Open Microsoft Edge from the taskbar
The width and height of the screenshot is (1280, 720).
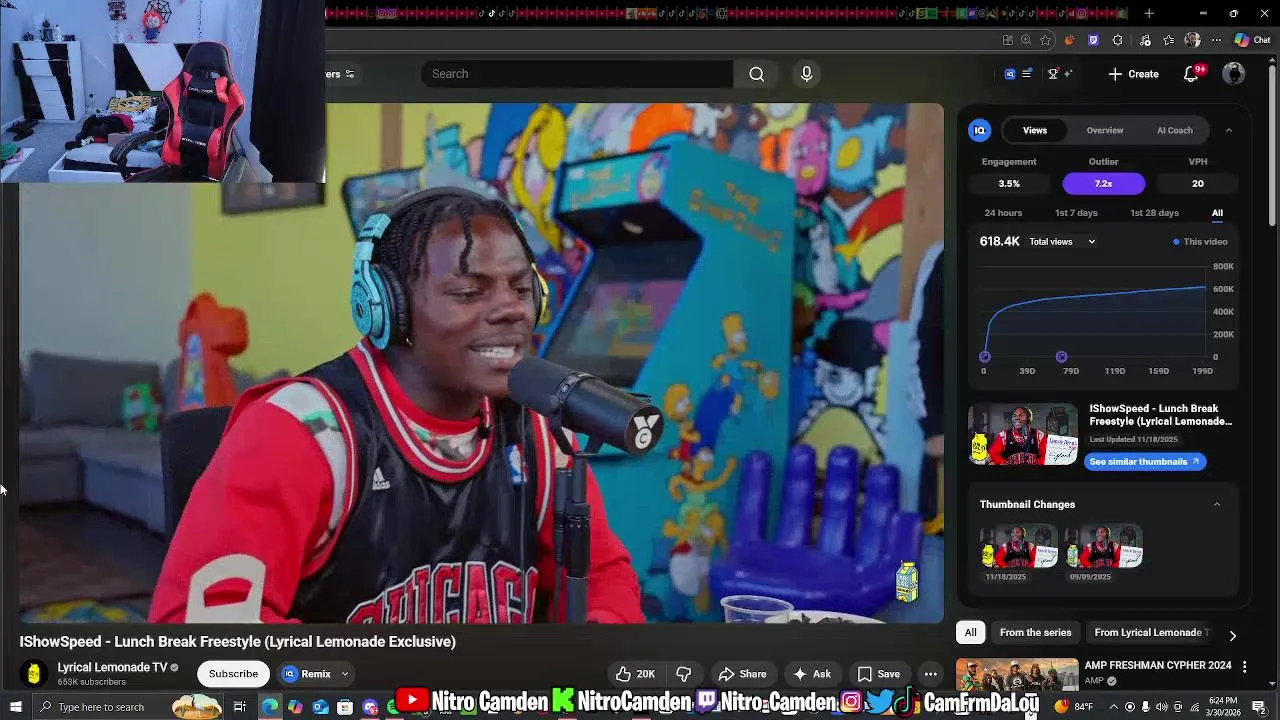270,707
